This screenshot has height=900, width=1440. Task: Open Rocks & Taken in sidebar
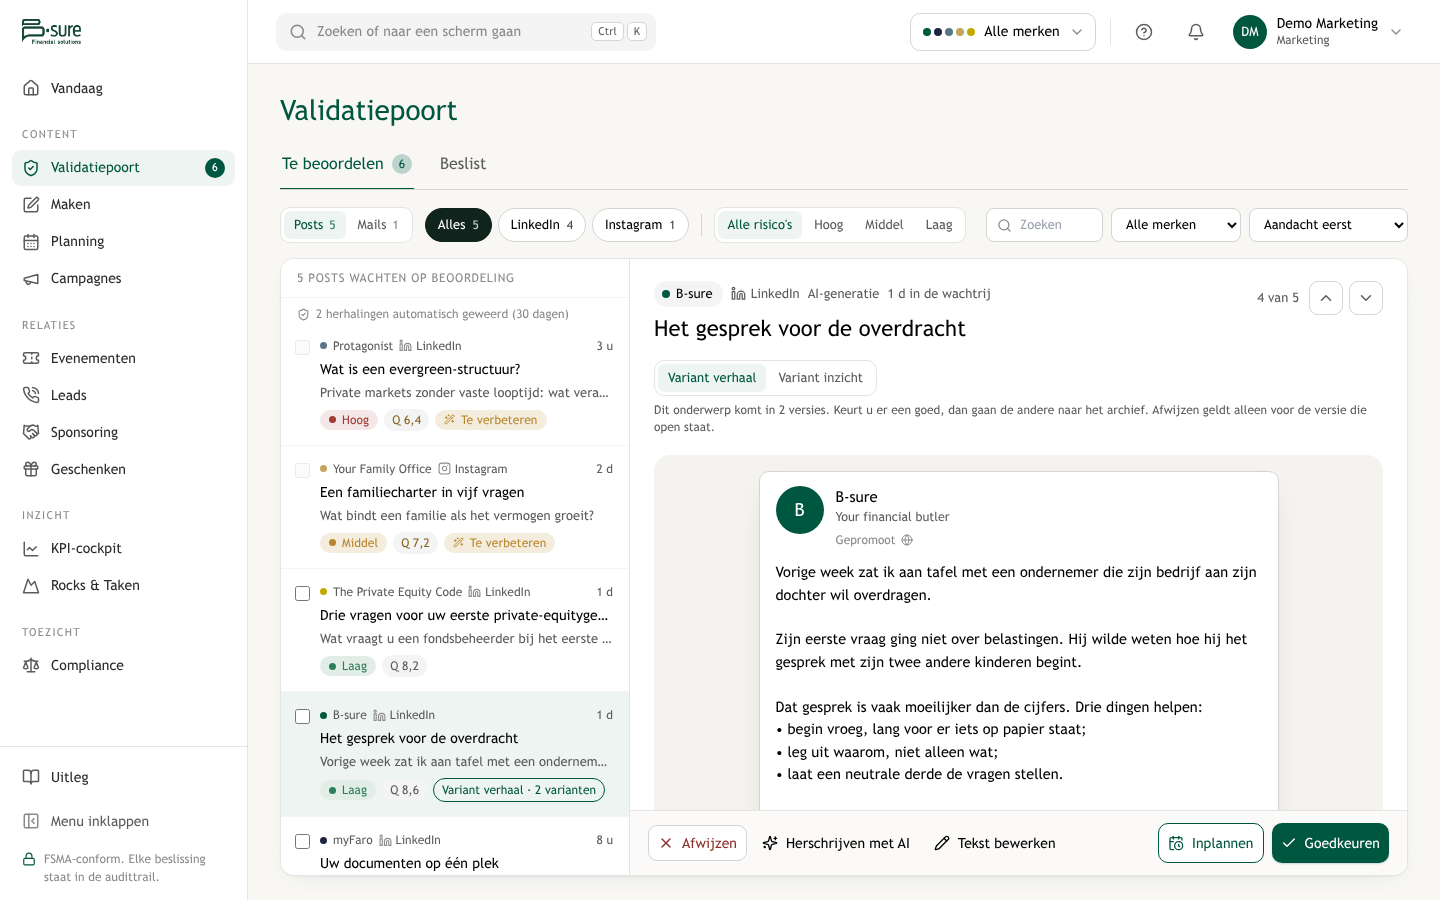(123, 585)
